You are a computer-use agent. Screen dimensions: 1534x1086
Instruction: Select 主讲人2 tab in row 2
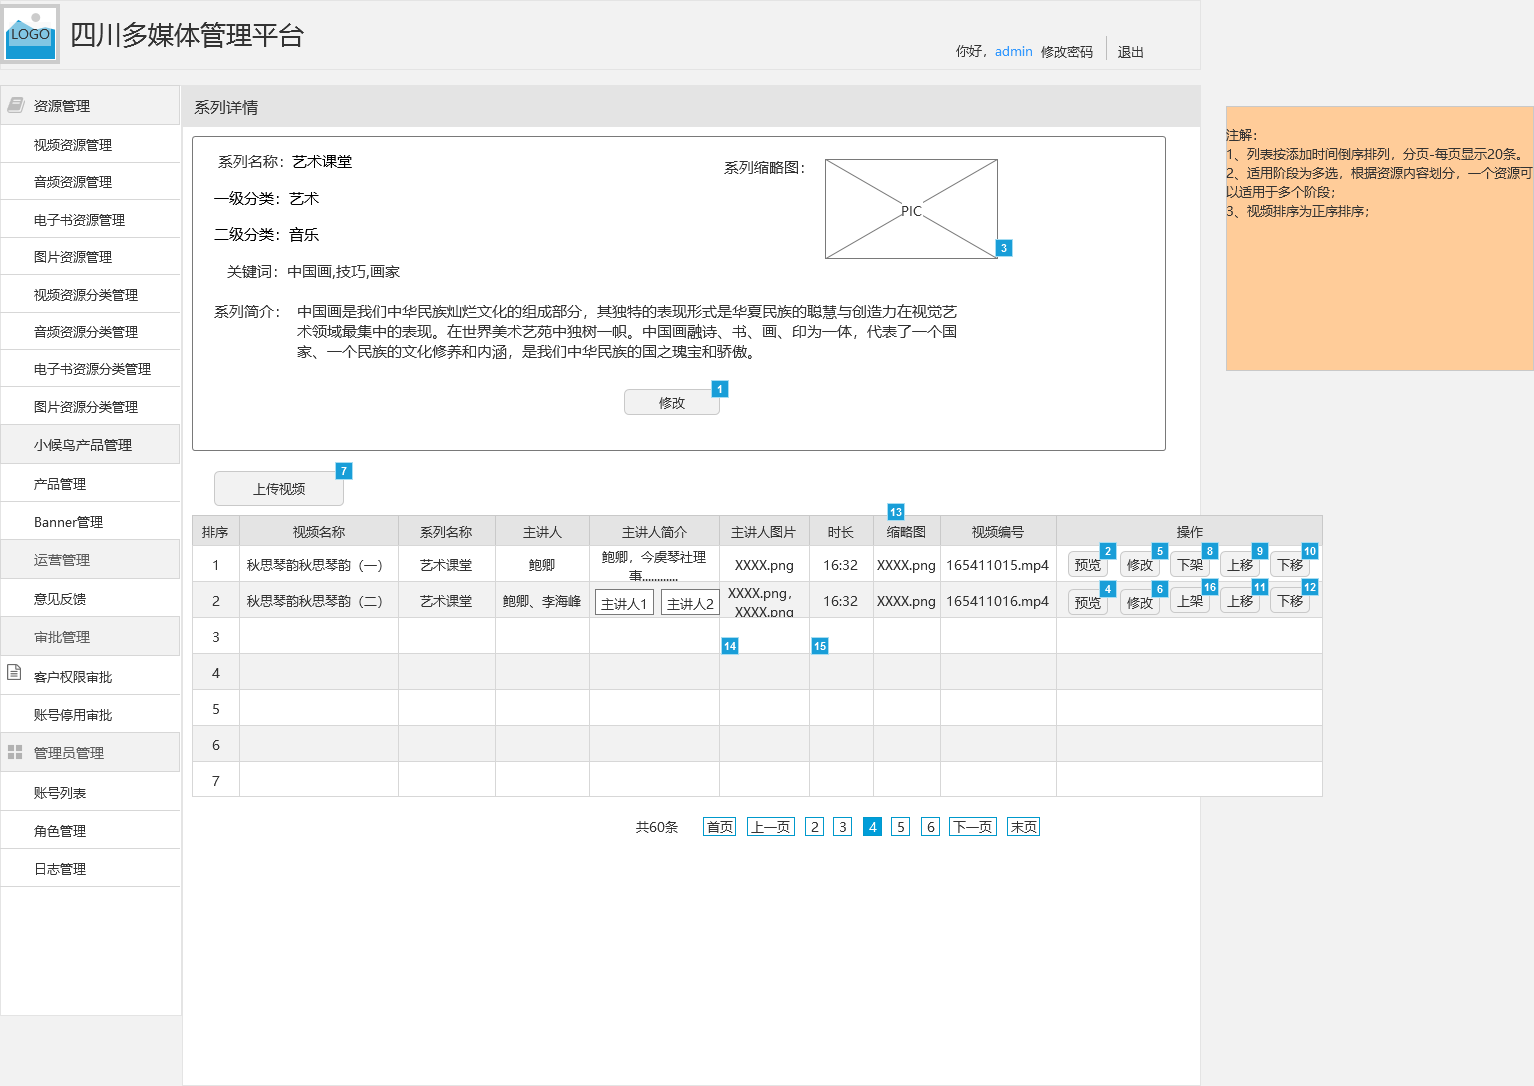690,603
